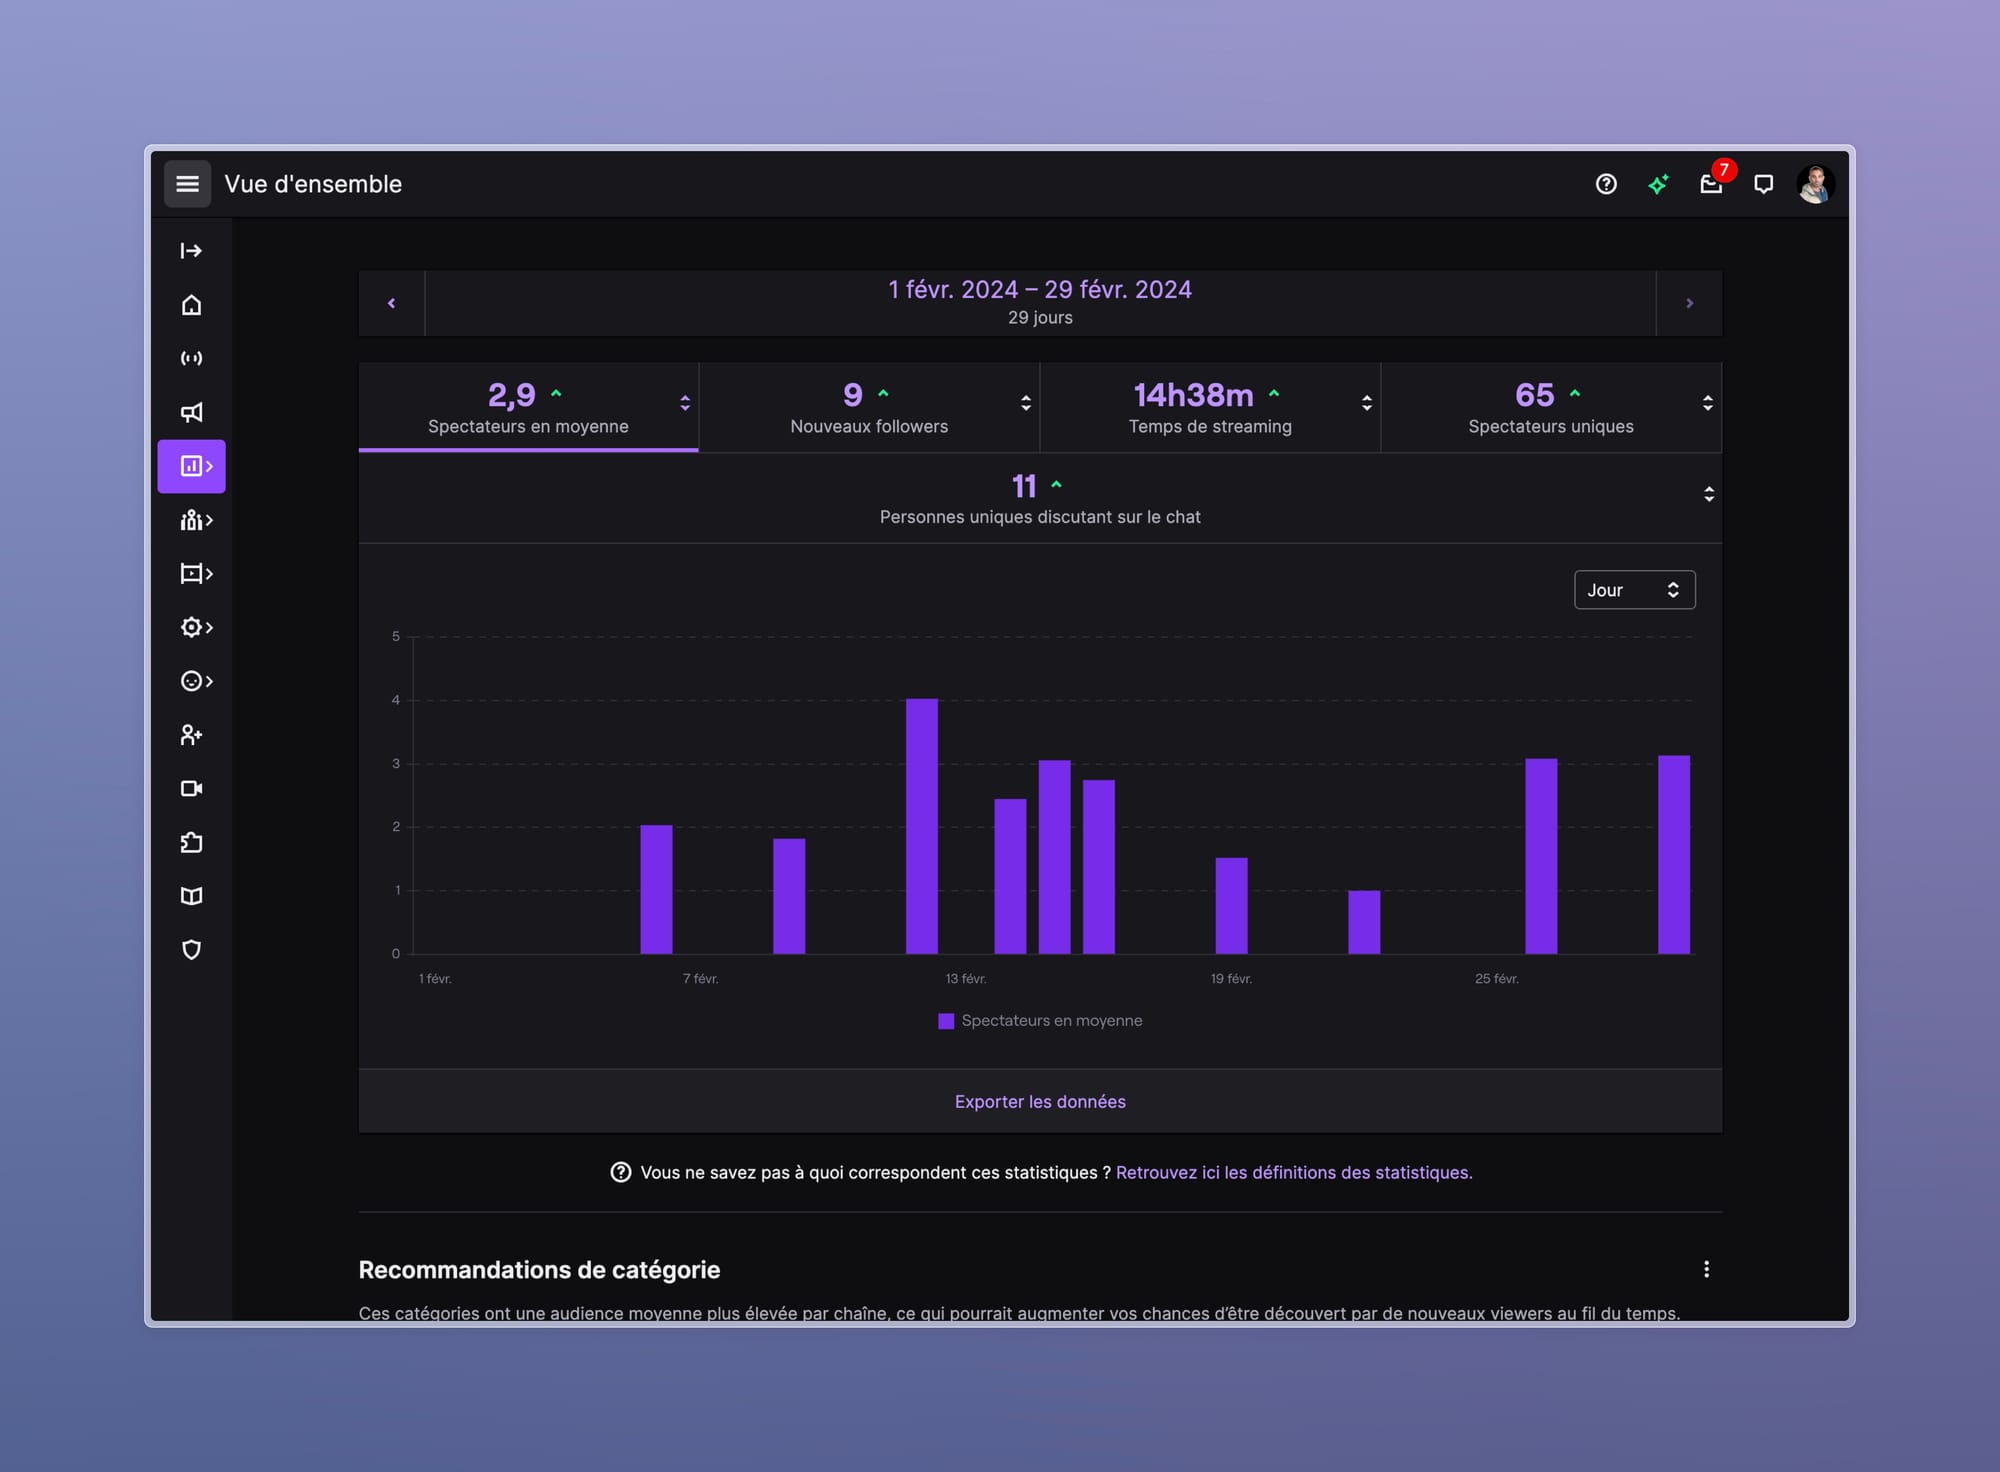This screenshot has width=2000, height=1472.
Task: Go to the Home dashboard icon
Action: [191, 305]
